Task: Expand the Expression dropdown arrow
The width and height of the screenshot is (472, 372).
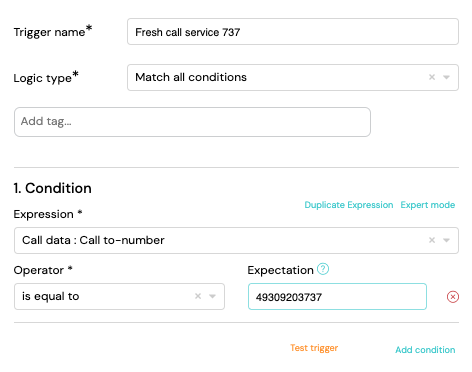Action: point(446,240)
